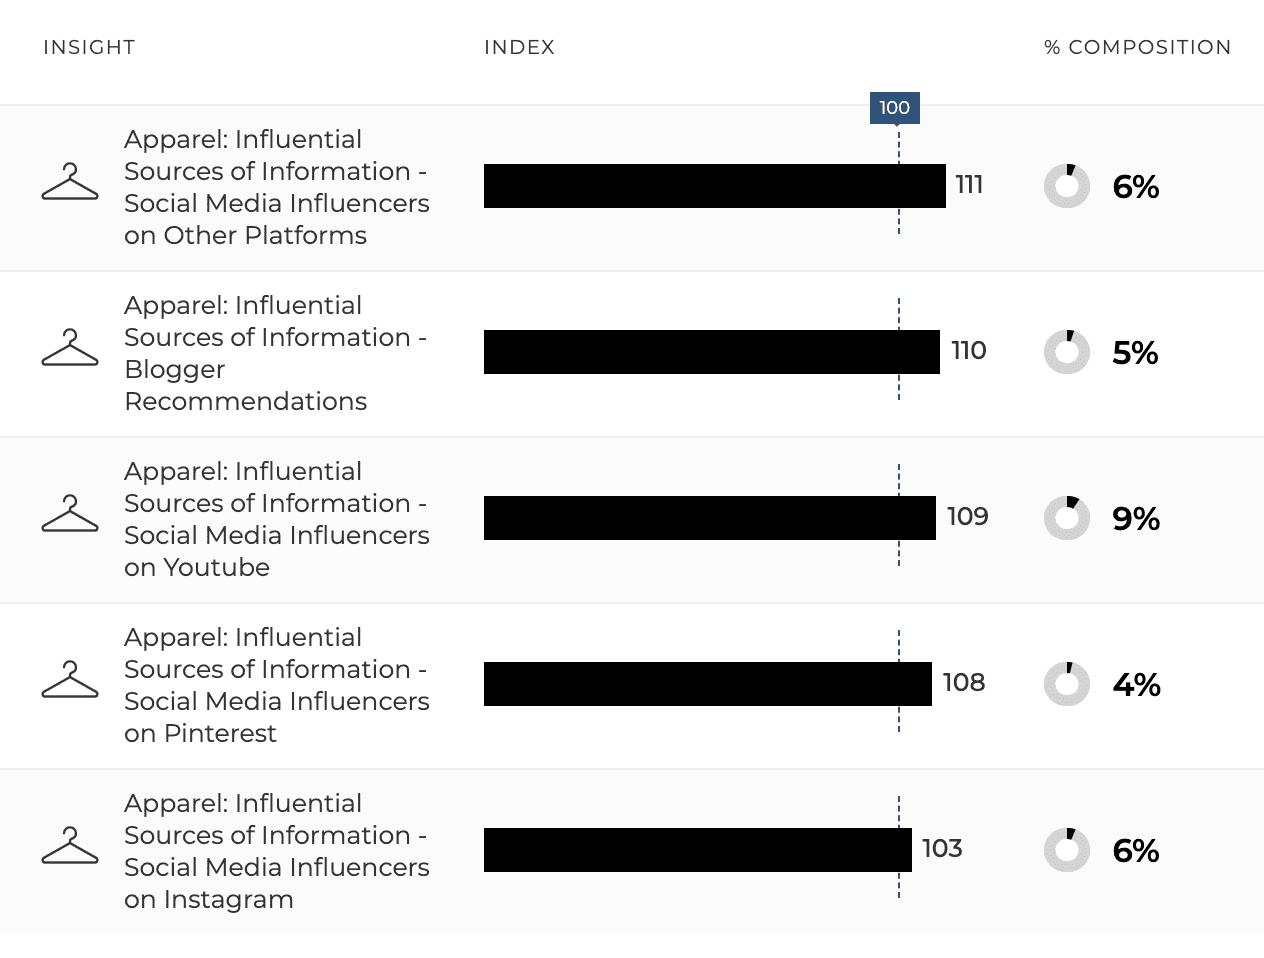The height and width of the screenshot is (958, 1264).
Task: Click the index bar valued 103
Action: pos(698,850)
